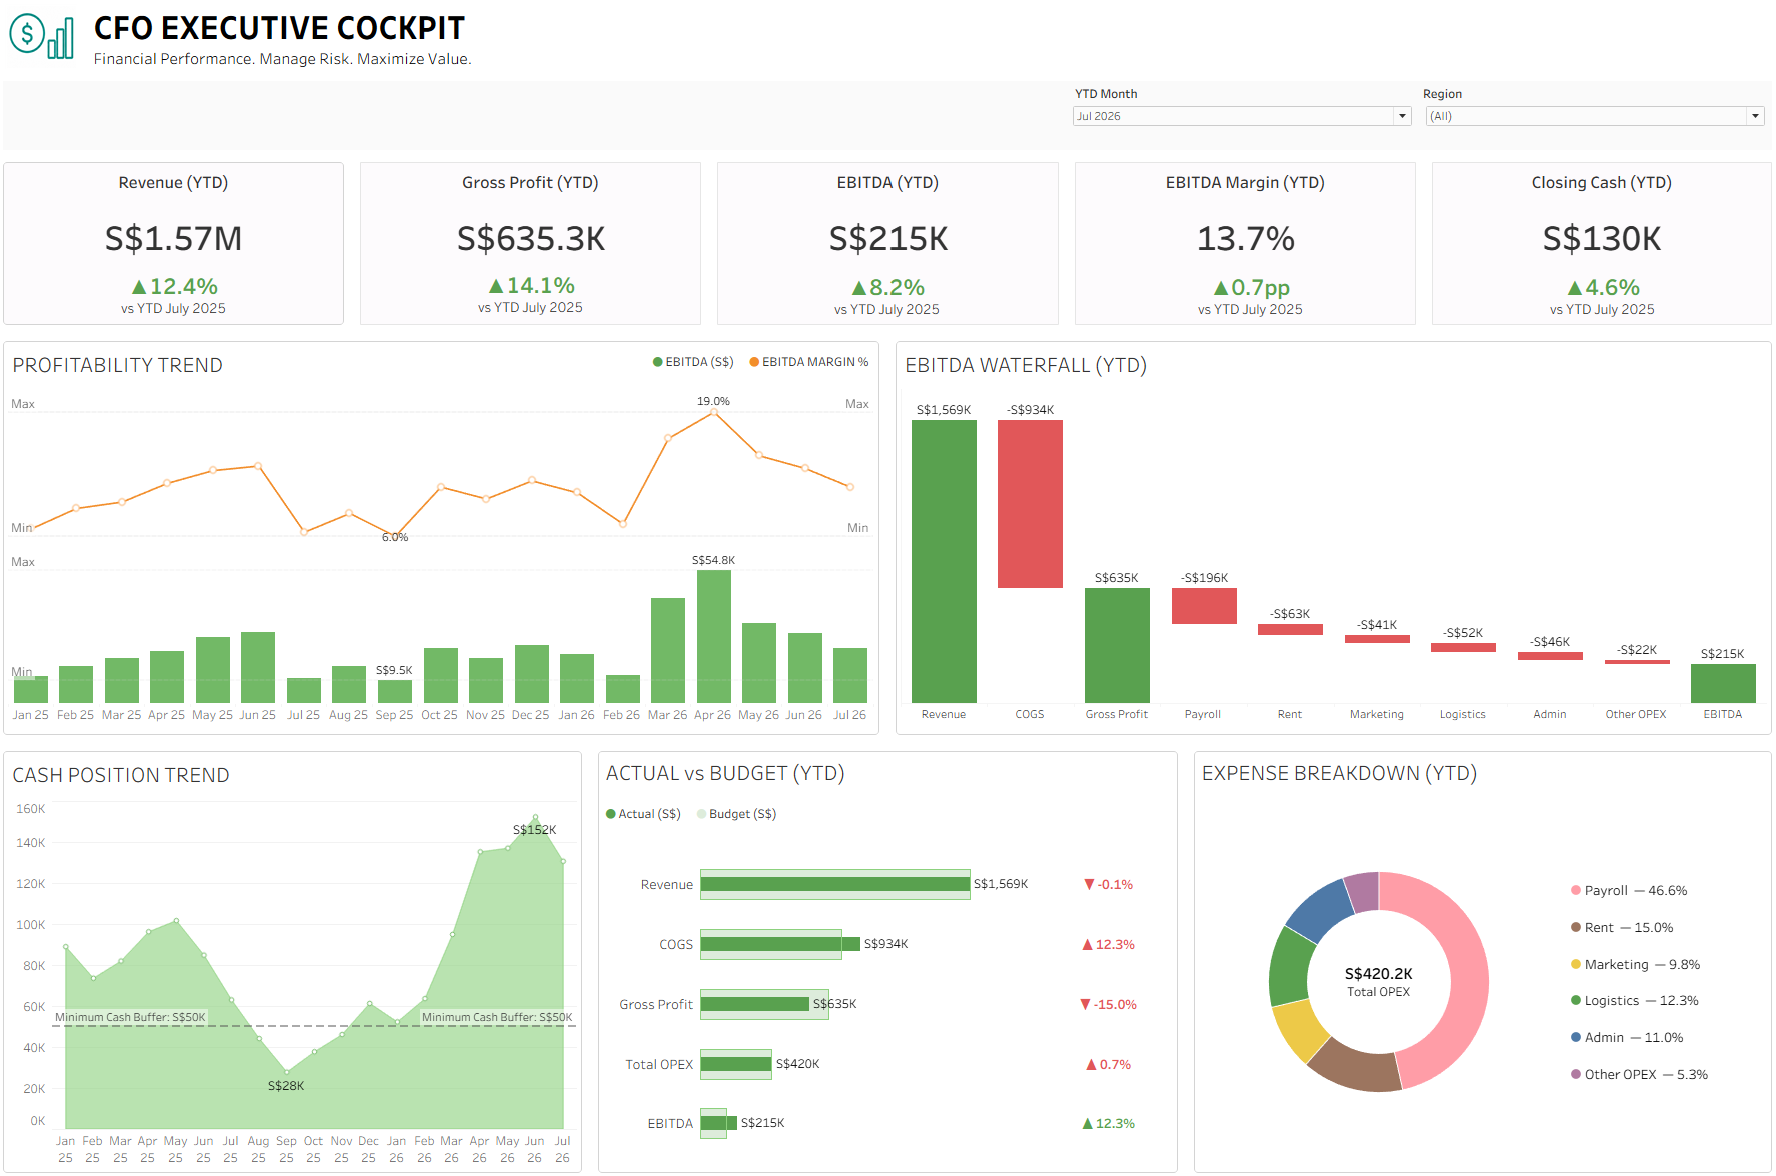1776x1176 pixels.
Task: Click the EBITDA (S$) green legend dot
Action: 657,362
